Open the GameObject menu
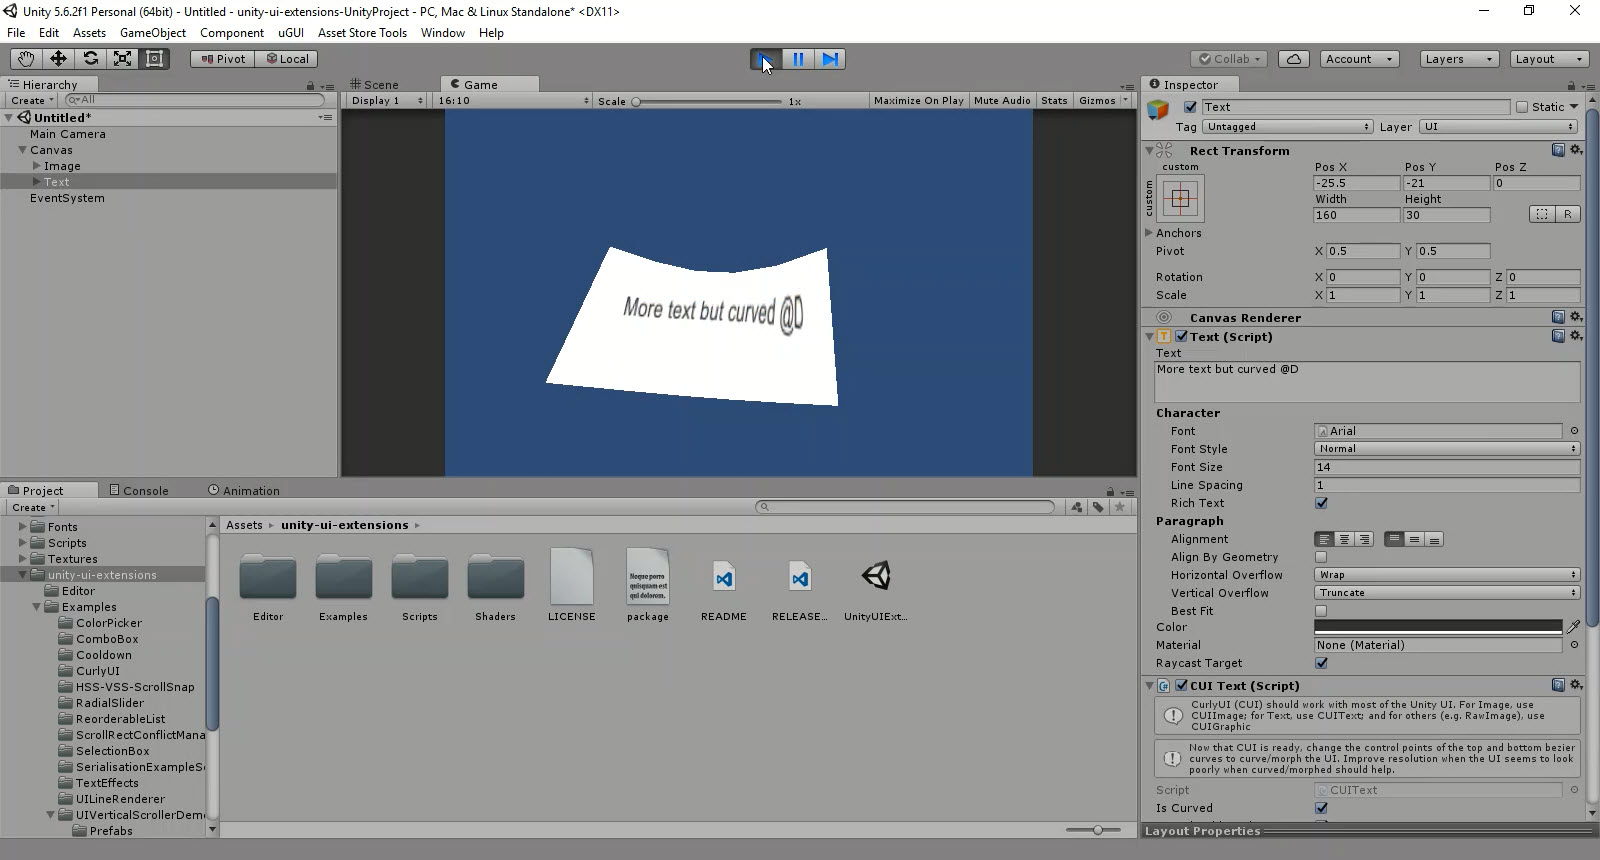The height and width of the screenshot is (860, 1600). [x=153, y=33]
